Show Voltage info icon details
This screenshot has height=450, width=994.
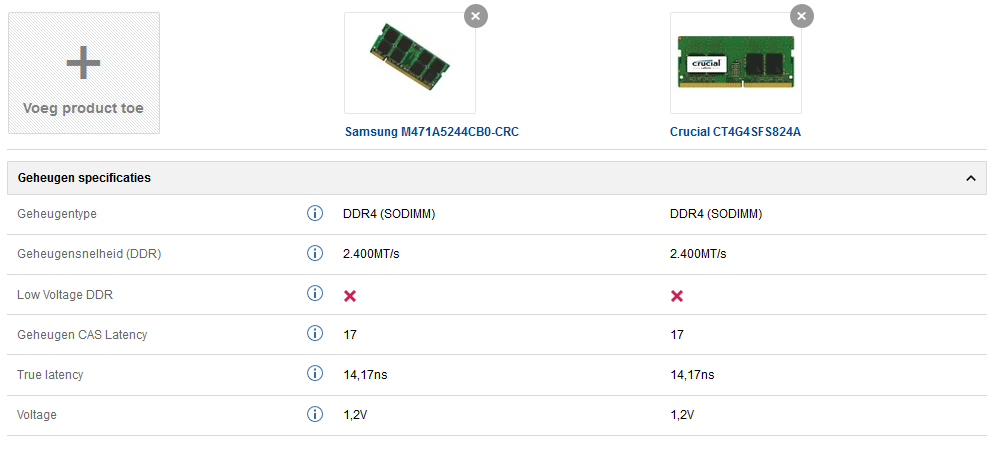[x=315, y=414]
